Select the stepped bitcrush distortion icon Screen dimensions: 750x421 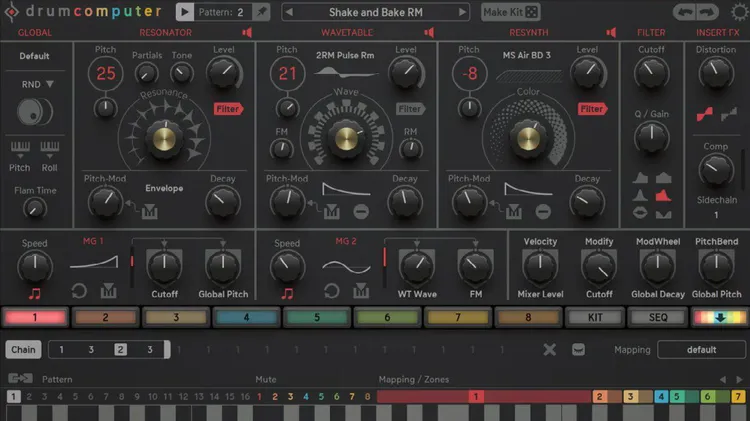click(x=729, y=114)
